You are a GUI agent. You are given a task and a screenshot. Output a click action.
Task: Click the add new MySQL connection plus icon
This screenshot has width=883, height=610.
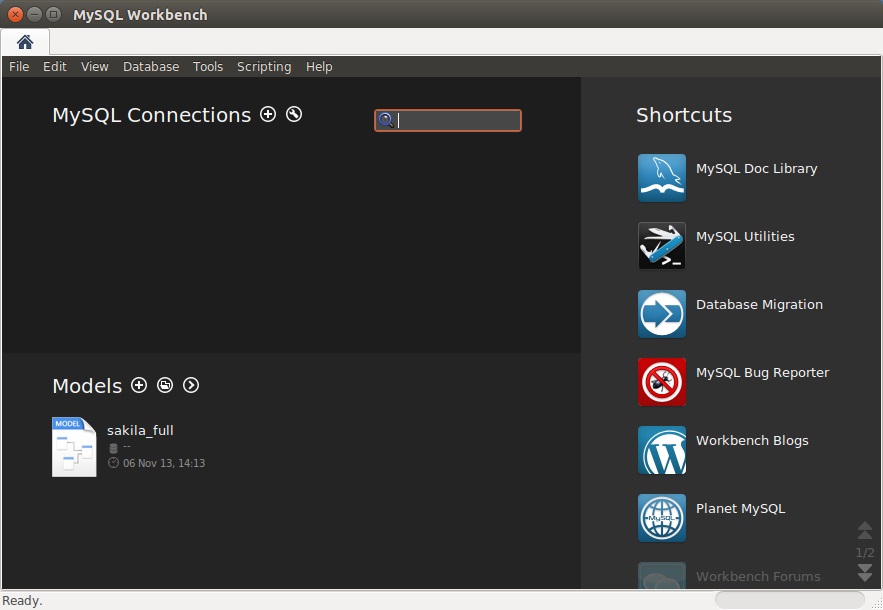268,115
